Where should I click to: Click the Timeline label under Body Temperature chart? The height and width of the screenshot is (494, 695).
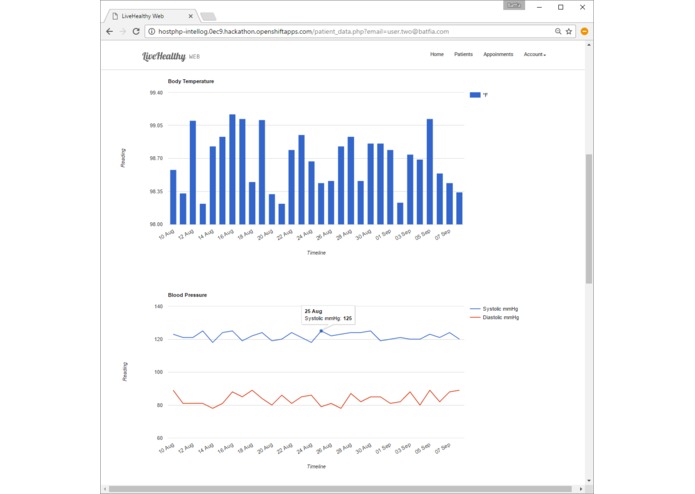(x=316, y=253)
